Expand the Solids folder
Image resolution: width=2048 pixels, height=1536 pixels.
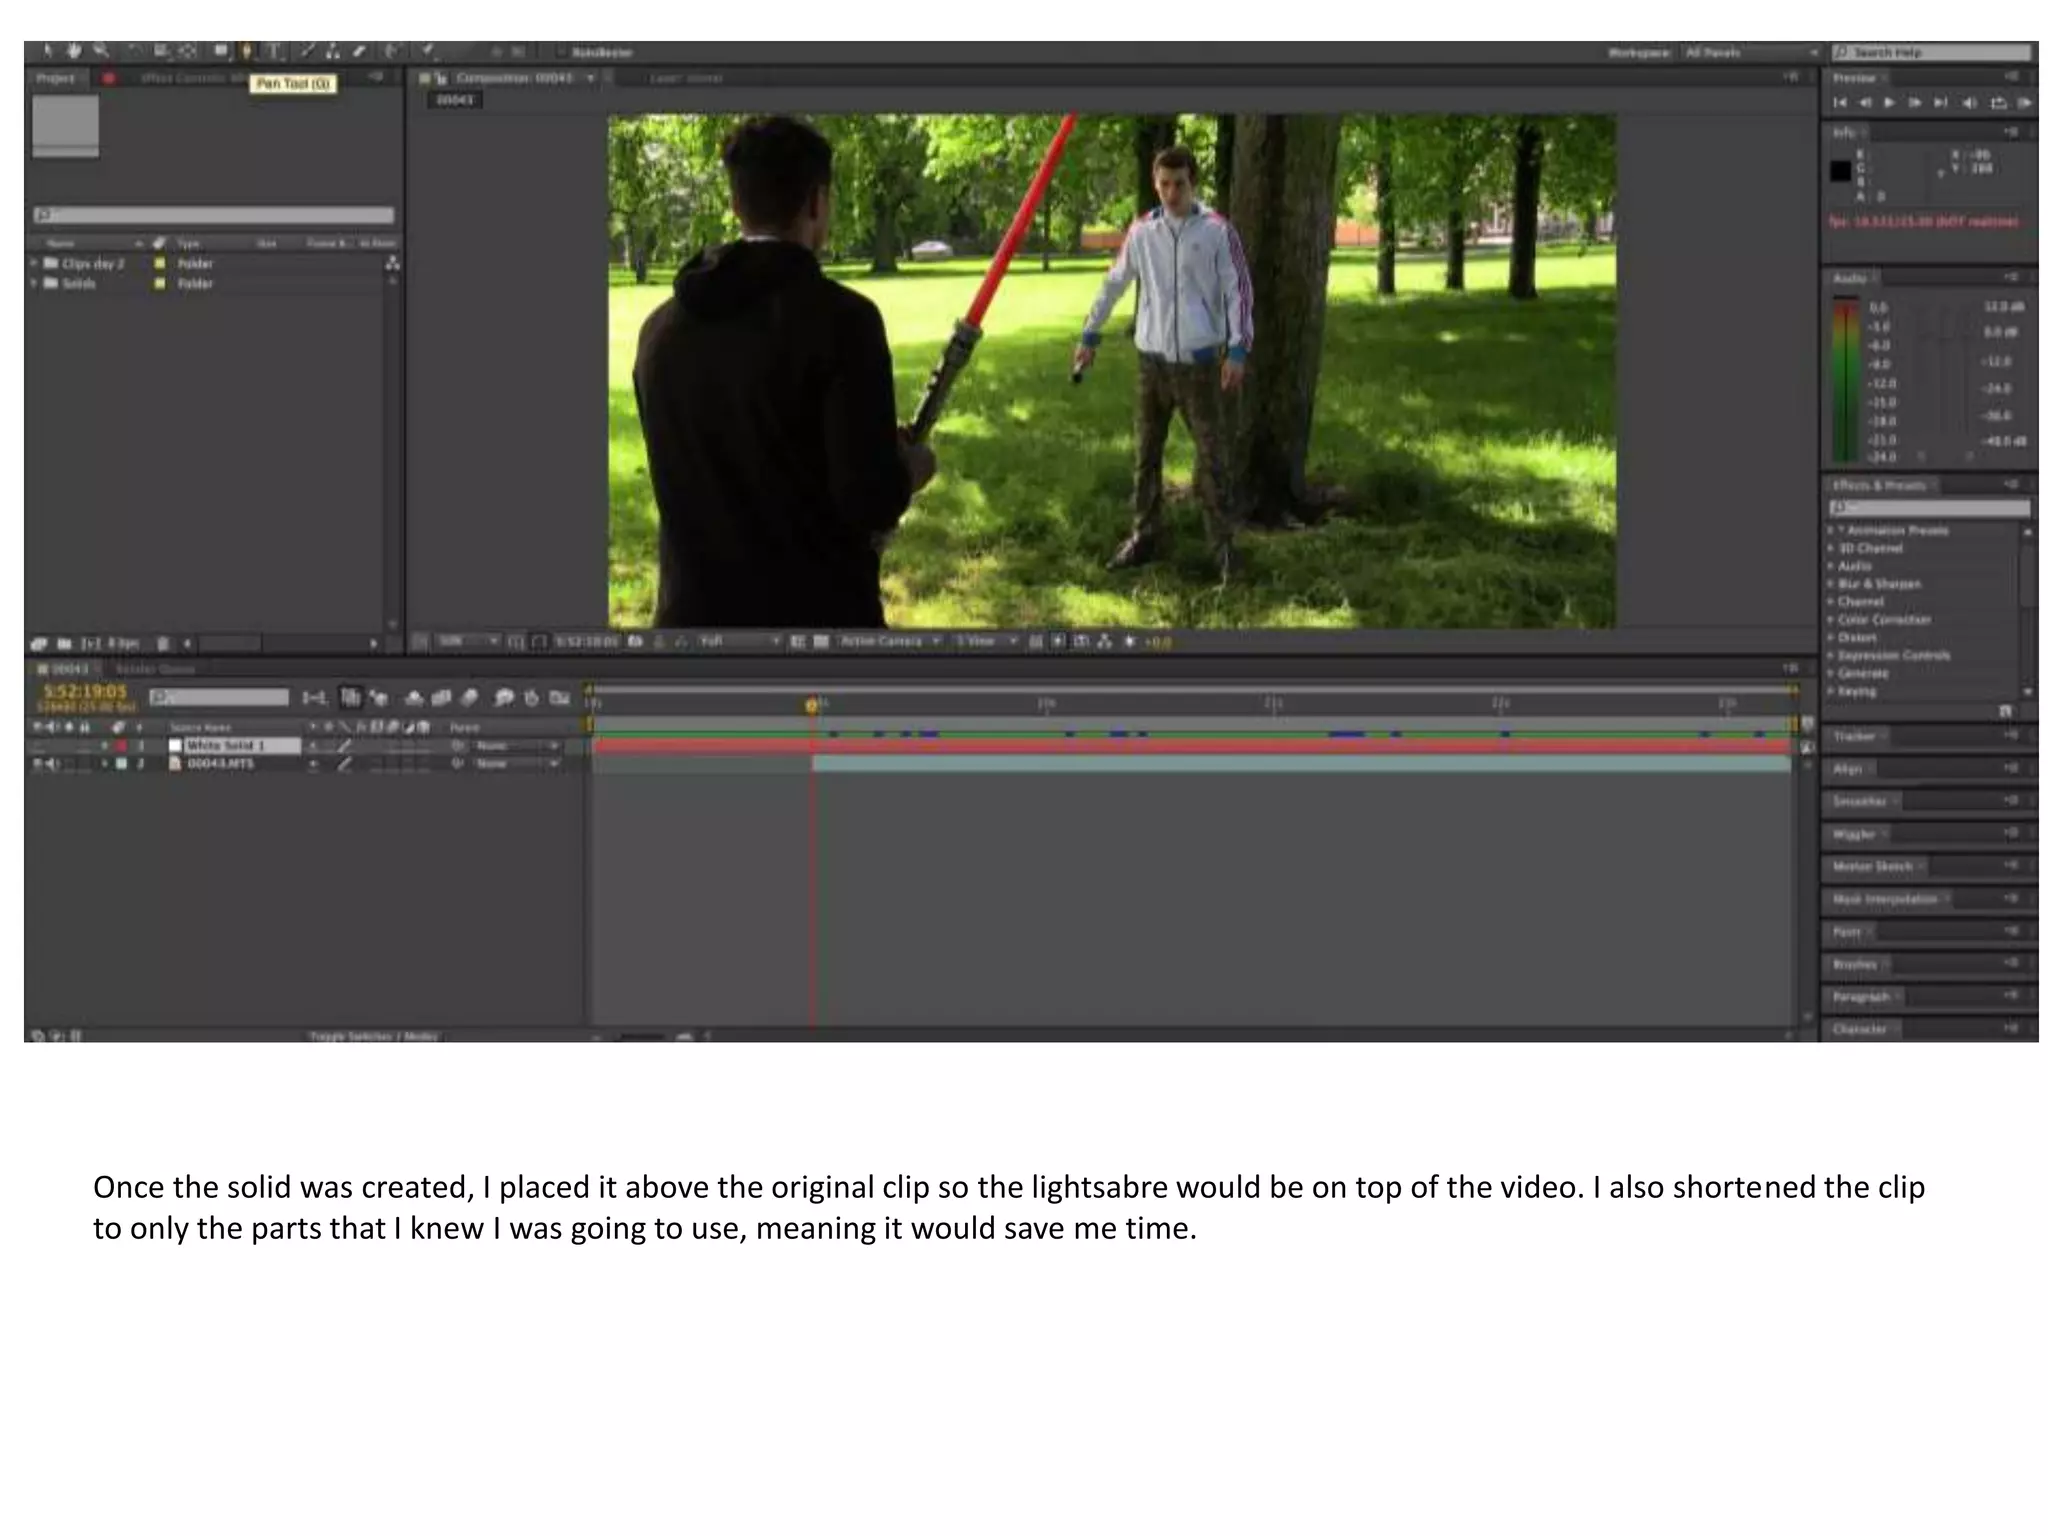point(35,283)
